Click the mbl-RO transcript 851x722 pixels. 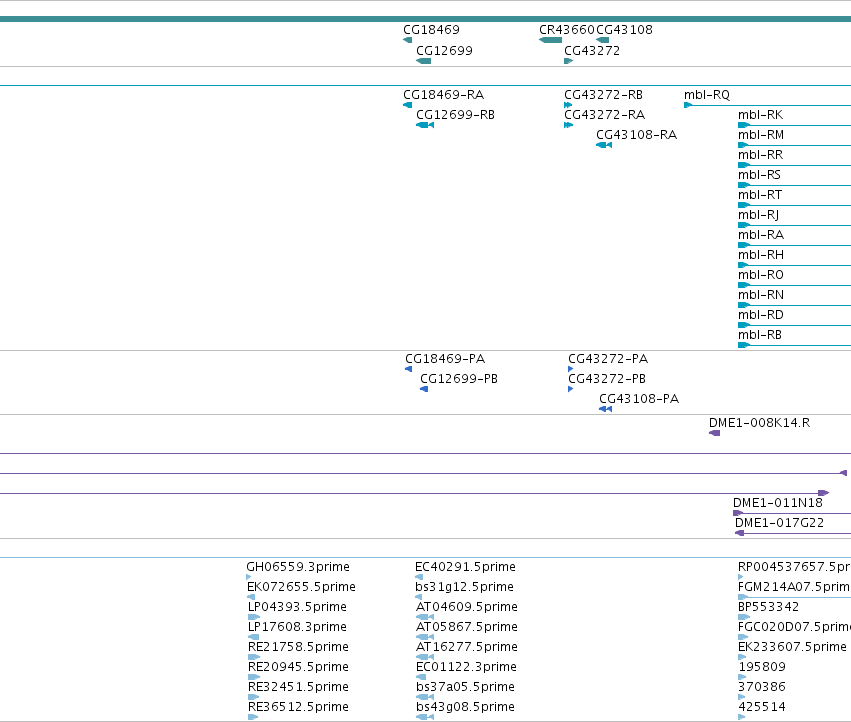click(x=761, y=275)
